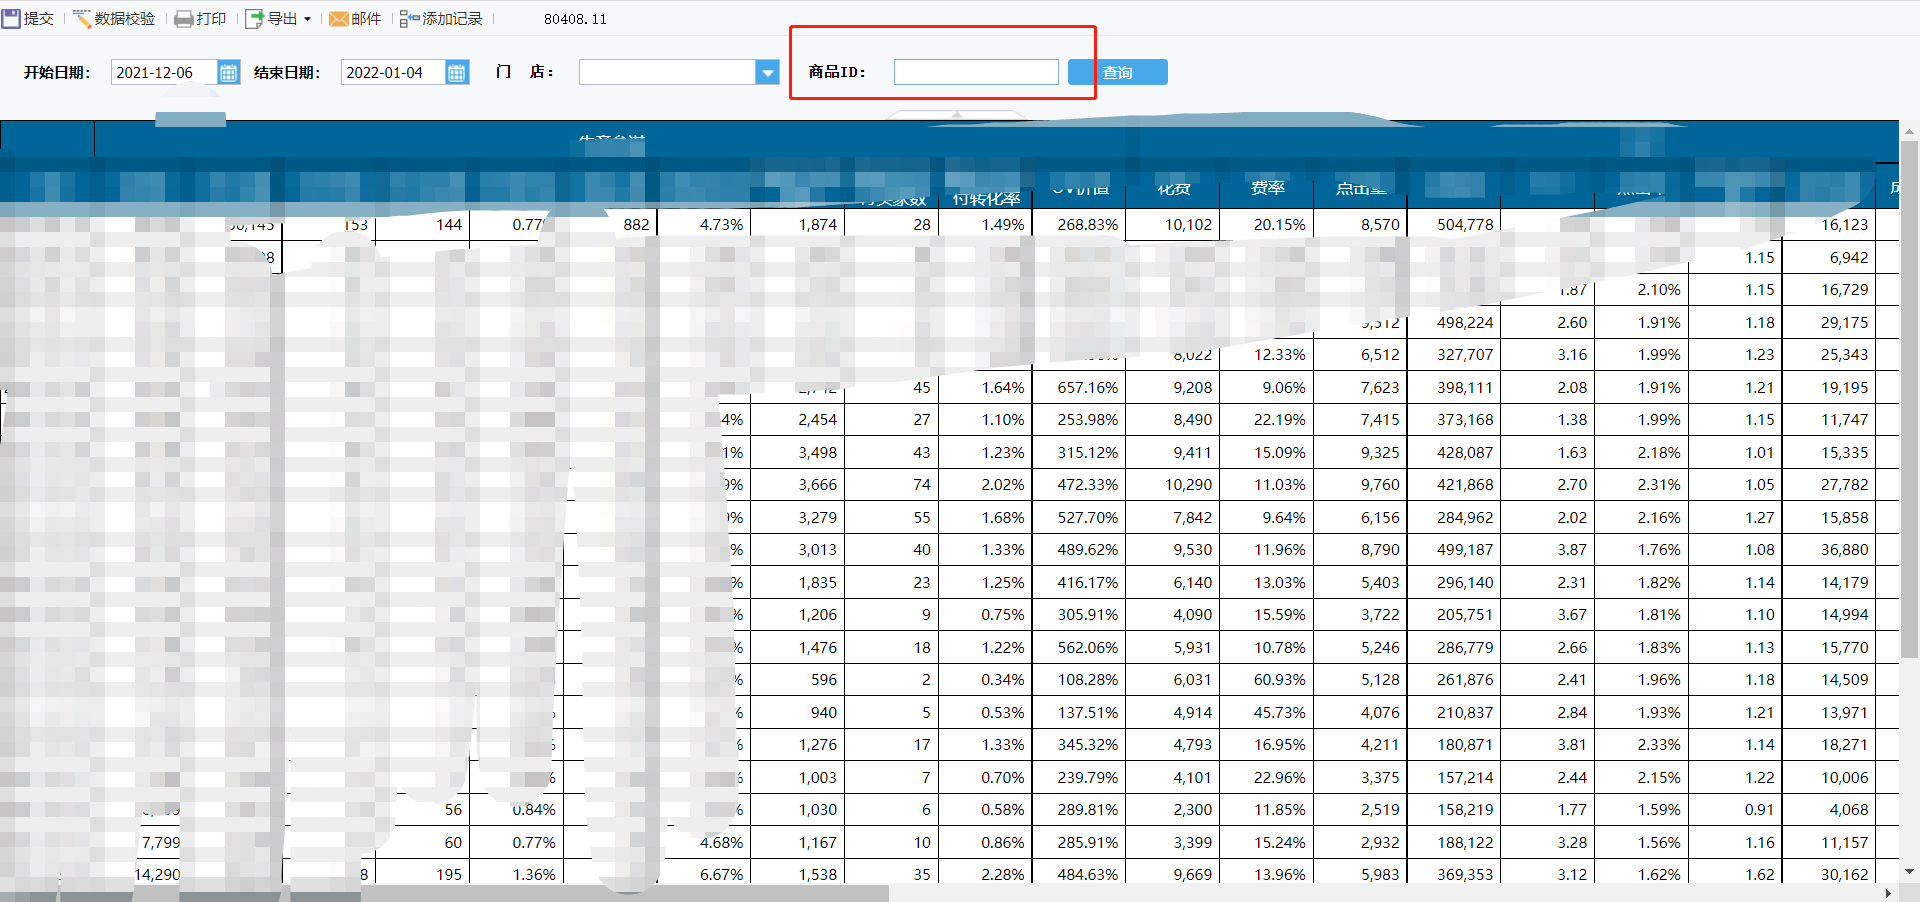Expand the 导出 dropdown arrow
The width and height of the screenshot is (1920, 902).
tap(307, 19)
